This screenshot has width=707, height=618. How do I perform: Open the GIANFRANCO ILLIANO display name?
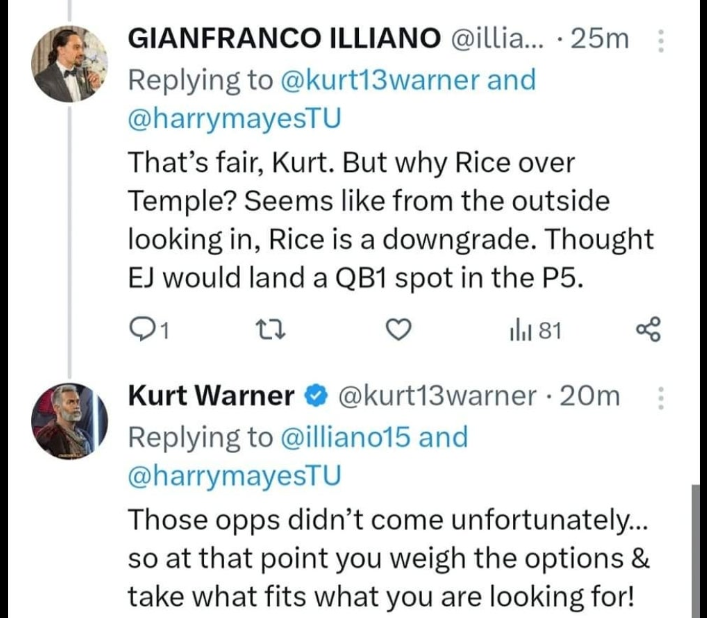[284, 39]
